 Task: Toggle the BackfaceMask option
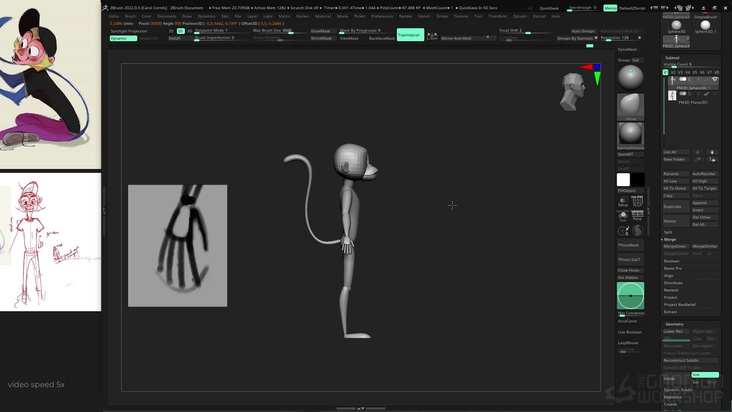point(381,38)
